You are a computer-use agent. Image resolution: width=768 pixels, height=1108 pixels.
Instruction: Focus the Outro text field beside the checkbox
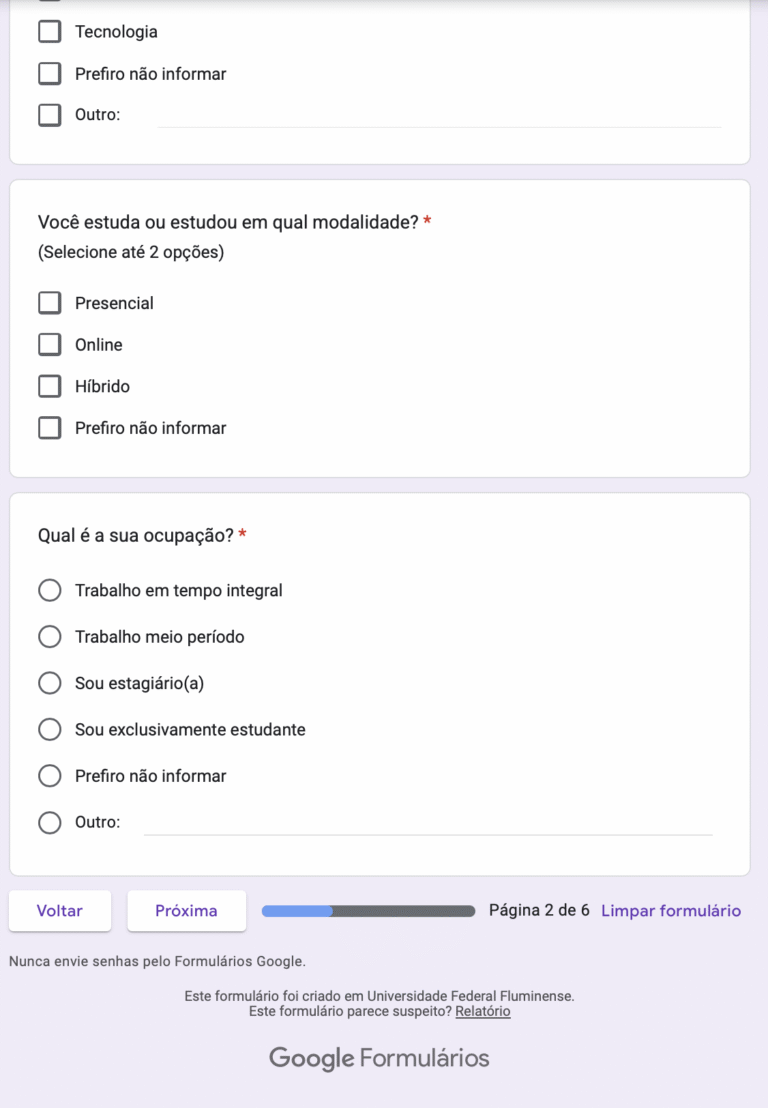point(438,115)
